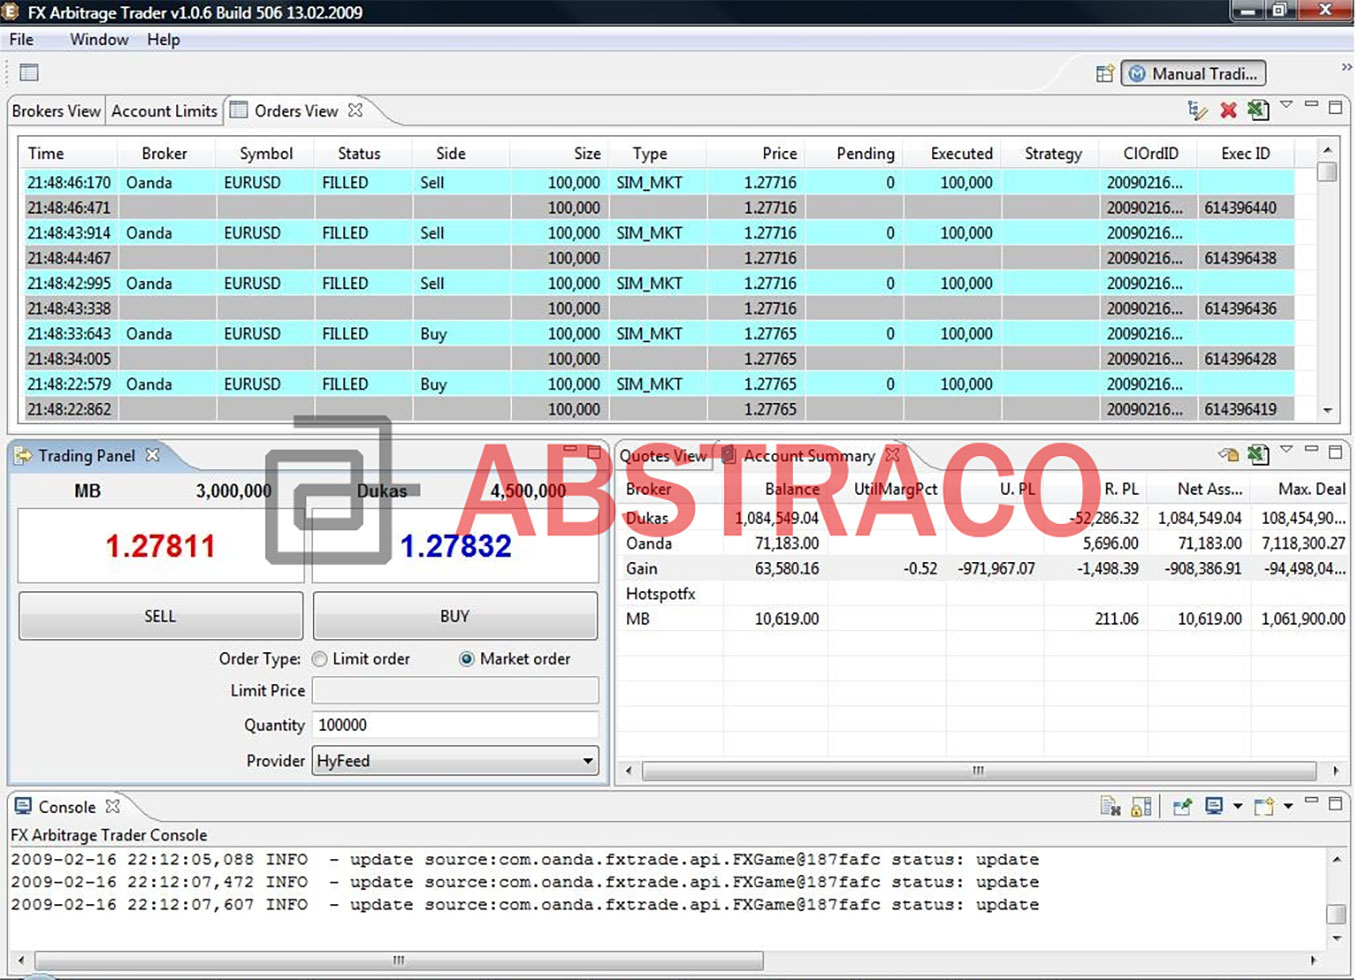1366x980 pixels.
Task: Export Orders View data to Excel
Action: pos(1258,110)
